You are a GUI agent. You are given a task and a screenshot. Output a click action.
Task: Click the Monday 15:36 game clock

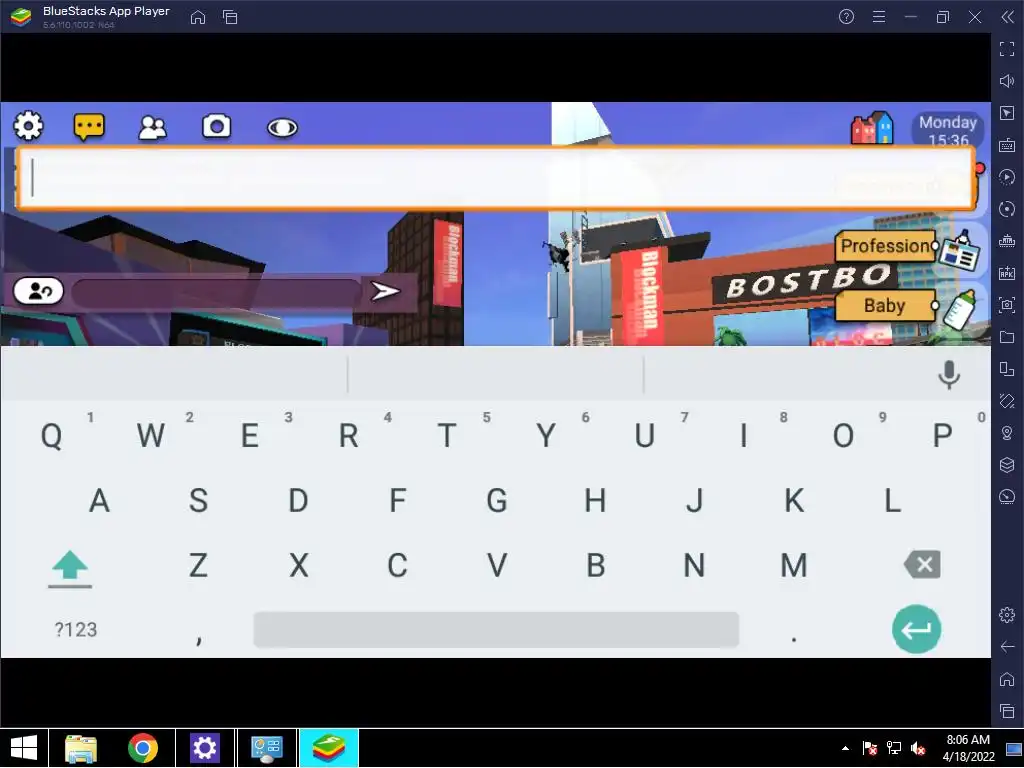click(948, 130)
